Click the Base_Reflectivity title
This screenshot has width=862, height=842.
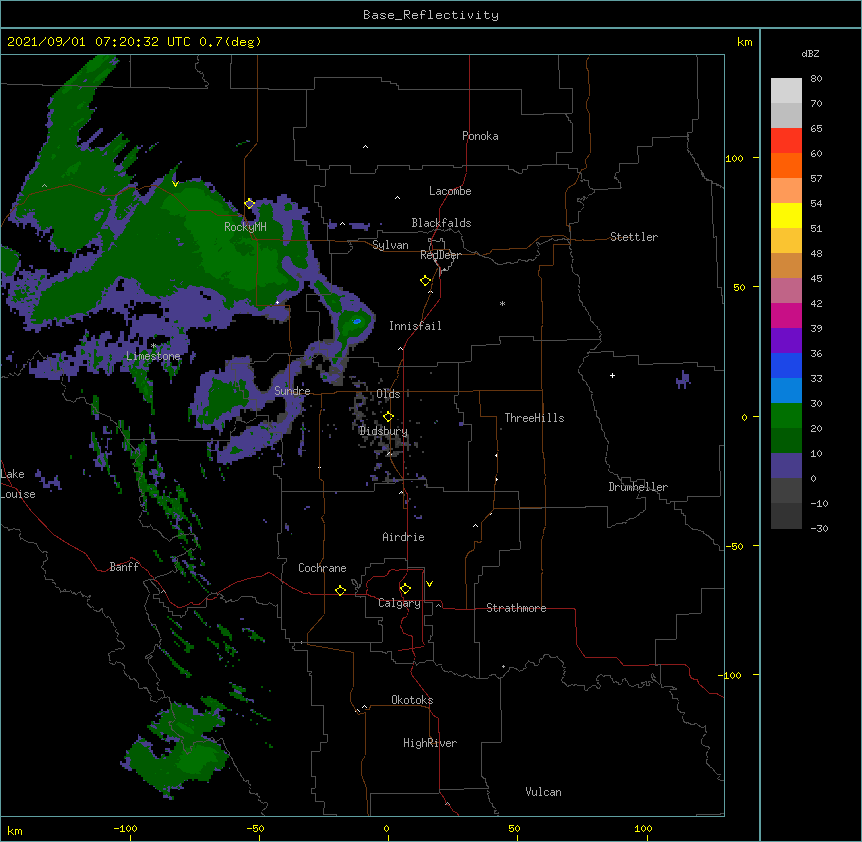click(x=431, y=15)
